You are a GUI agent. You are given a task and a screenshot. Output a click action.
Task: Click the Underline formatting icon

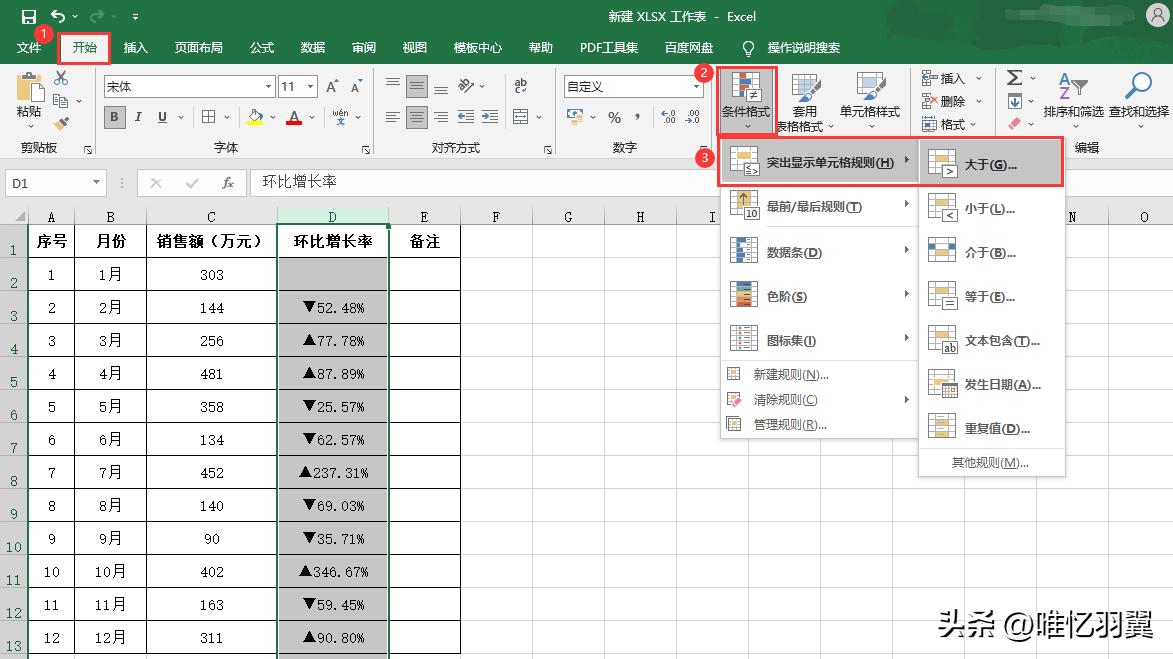tap(162, 117)
